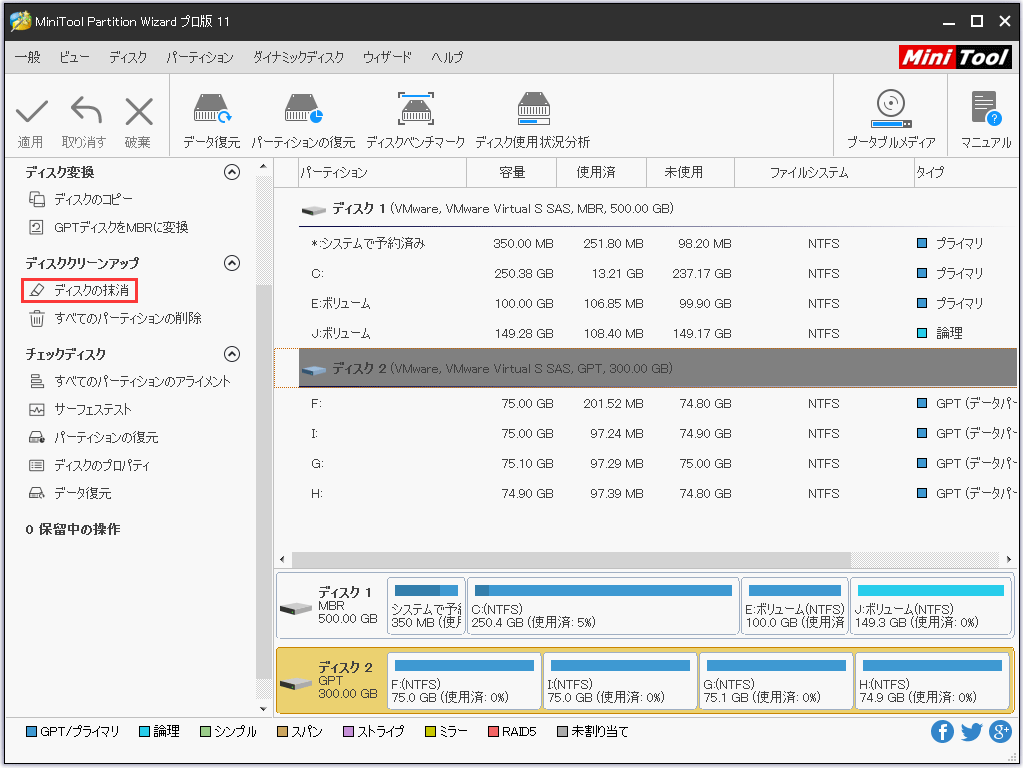The width and height of the screenshot is (1023, 768).
Task: Open the Facebook share icon
Action: 942,731
